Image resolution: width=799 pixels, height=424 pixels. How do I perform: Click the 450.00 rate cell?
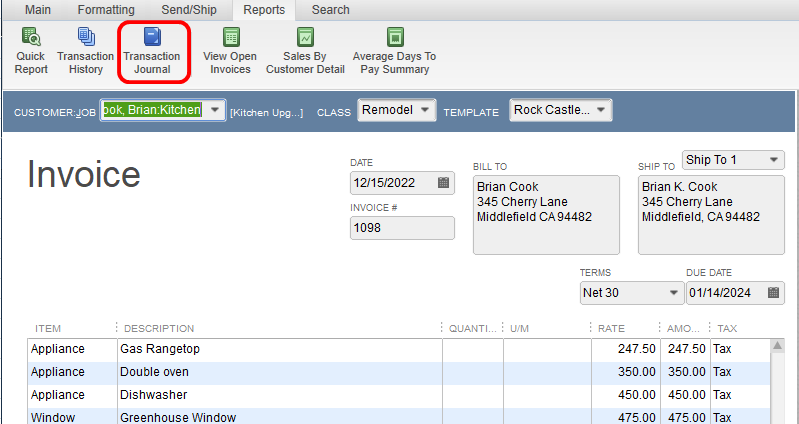pos(626,395)
